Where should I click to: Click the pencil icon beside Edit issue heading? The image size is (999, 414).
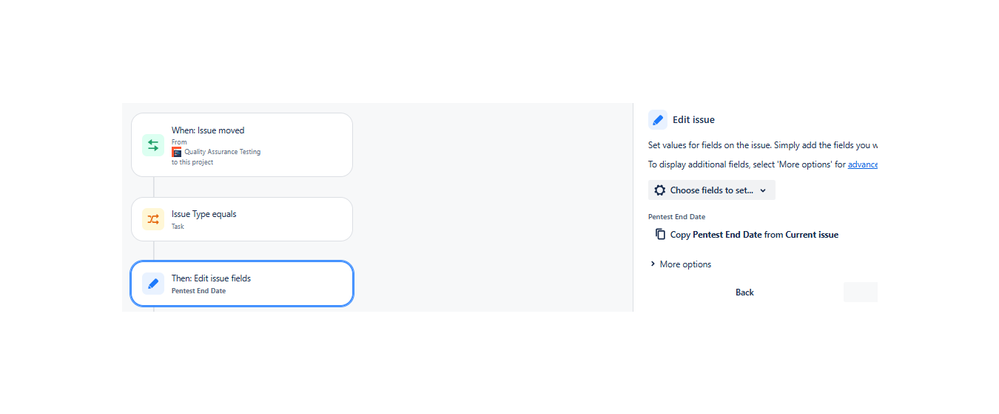(658, 120)
